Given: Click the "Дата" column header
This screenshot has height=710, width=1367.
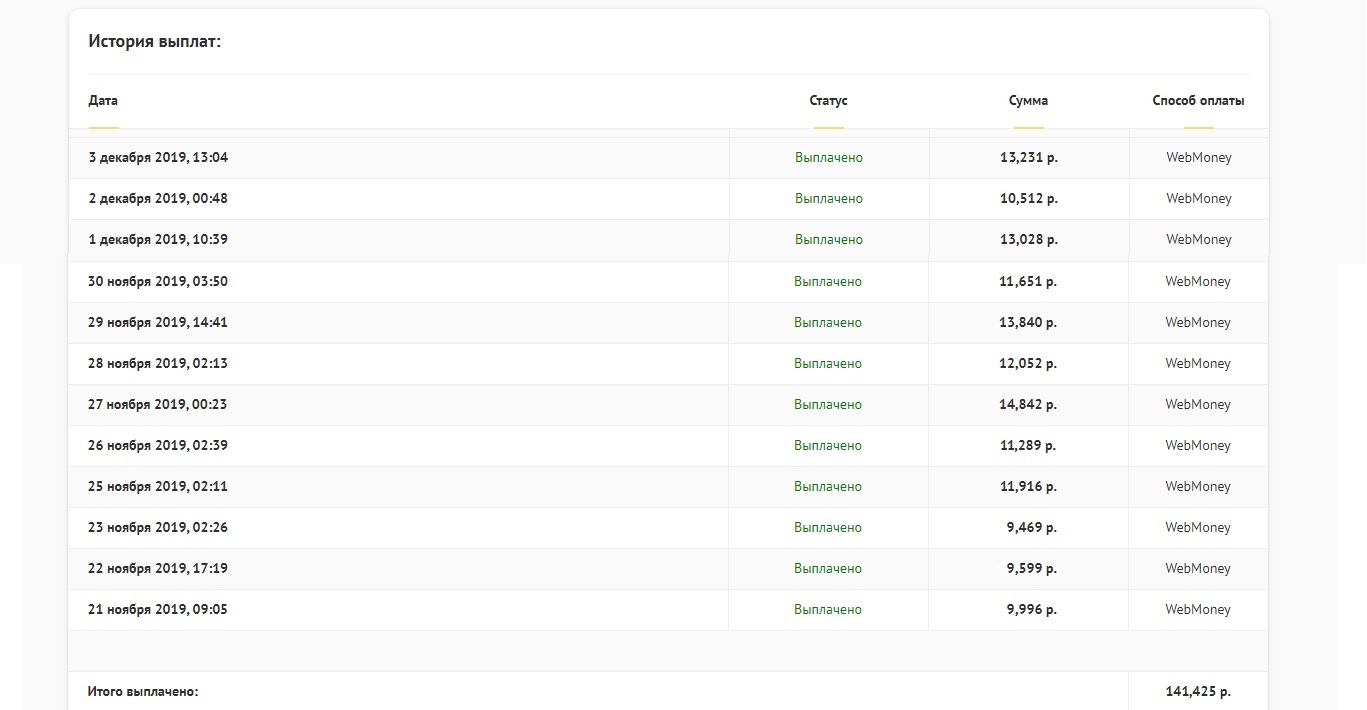Looking at the screenshot, I should click(103, 101).
